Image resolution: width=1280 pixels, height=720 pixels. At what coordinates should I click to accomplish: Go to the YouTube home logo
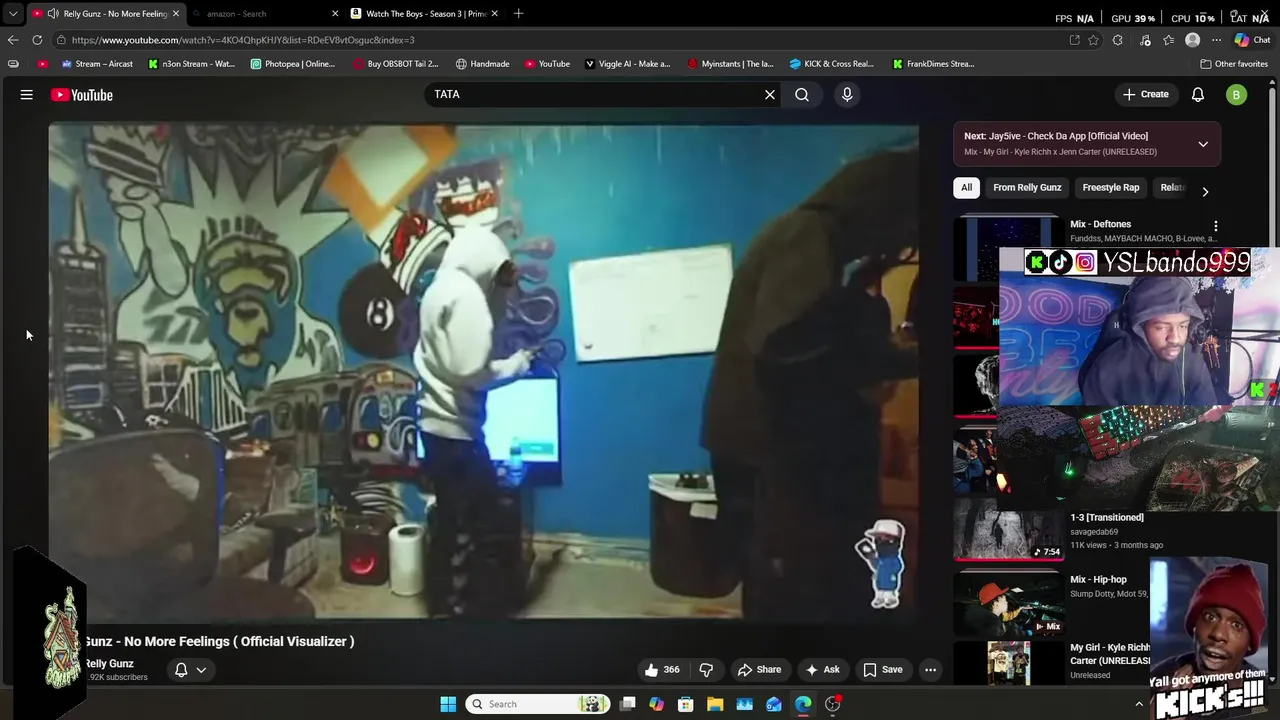pos(82,95)
